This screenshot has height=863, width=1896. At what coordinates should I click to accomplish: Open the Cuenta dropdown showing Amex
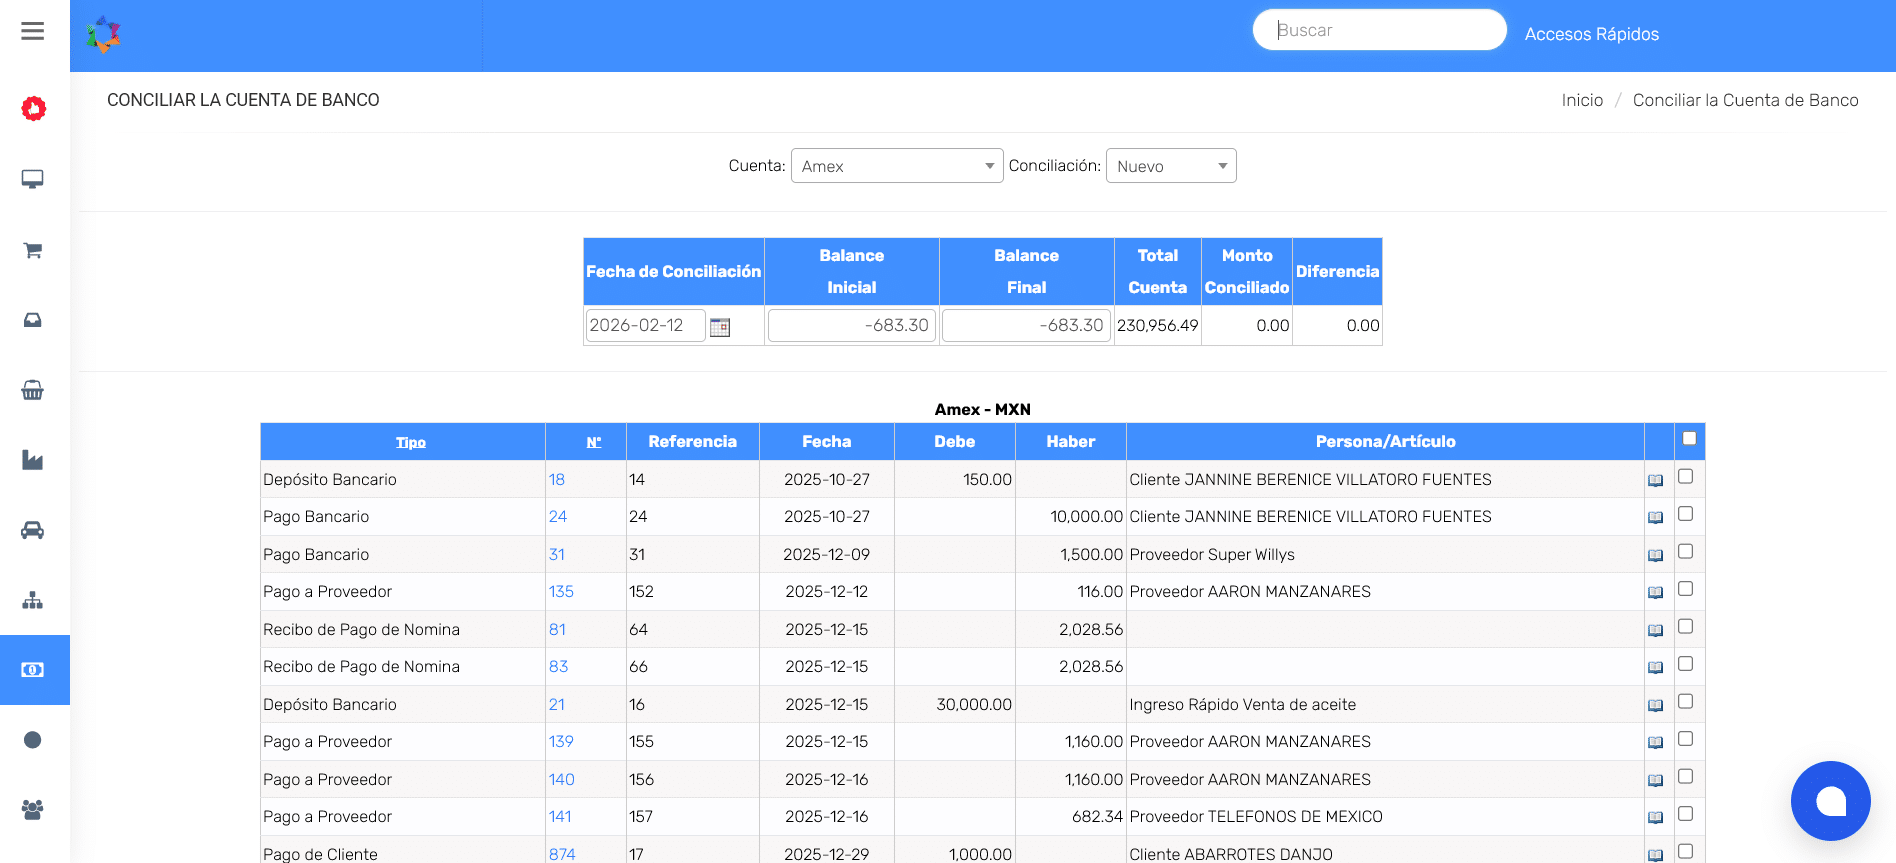tap(896, 166)
